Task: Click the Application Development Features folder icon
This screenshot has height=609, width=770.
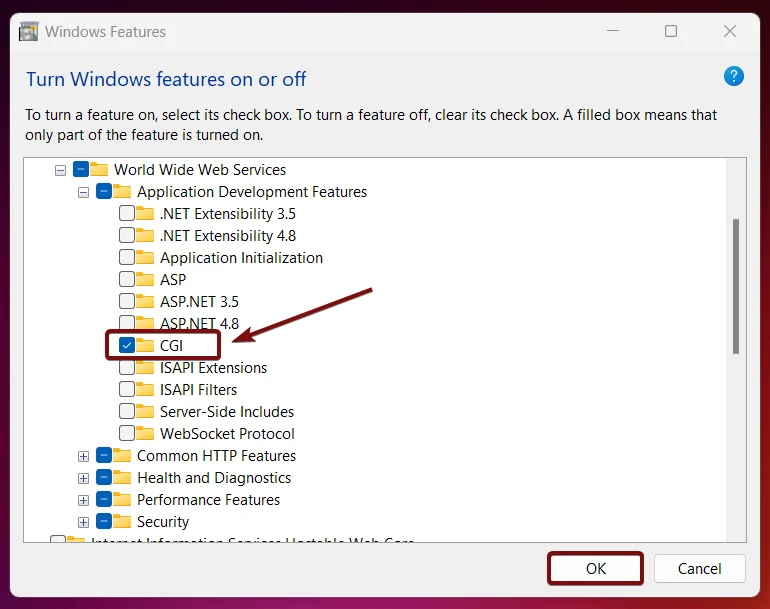Action: point(122,192)
